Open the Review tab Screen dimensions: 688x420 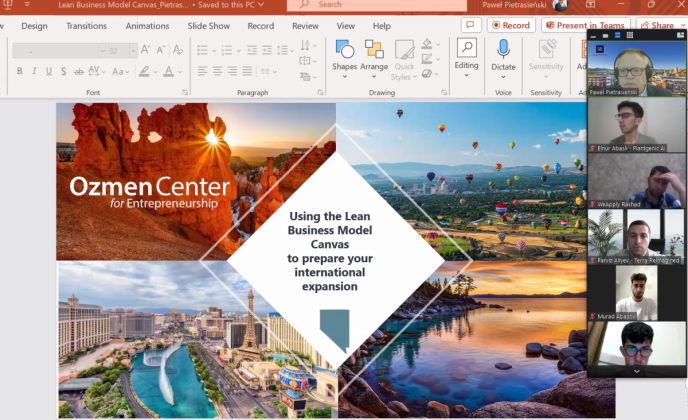[305, 26]
